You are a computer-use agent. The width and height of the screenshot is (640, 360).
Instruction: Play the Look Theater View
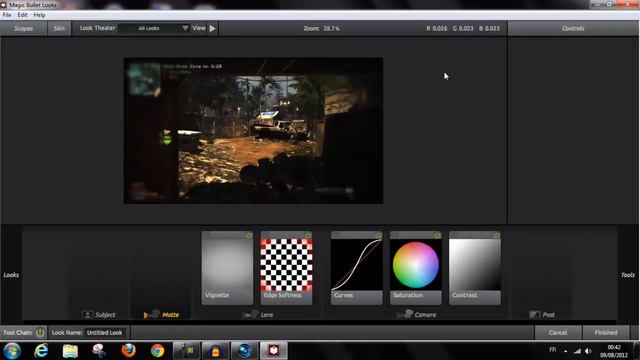212,29
